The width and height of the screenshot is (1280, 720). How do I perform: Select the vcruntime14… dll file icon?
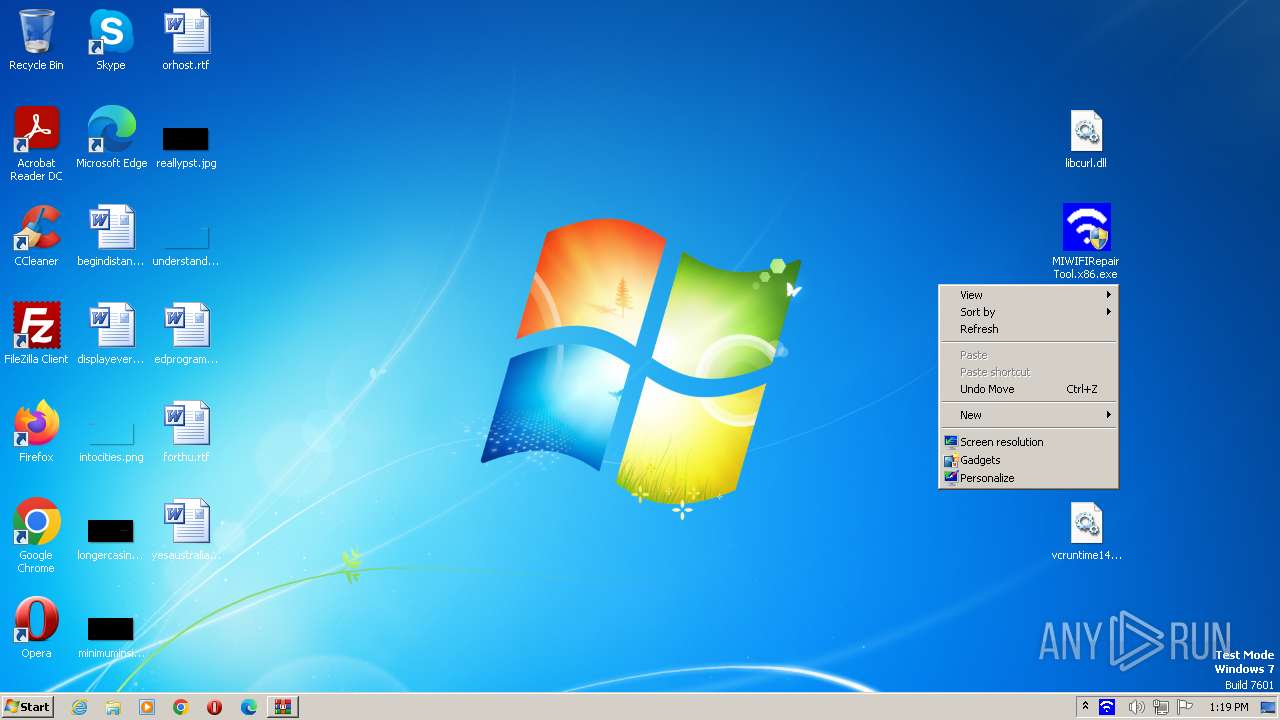tap(1086, 530)
